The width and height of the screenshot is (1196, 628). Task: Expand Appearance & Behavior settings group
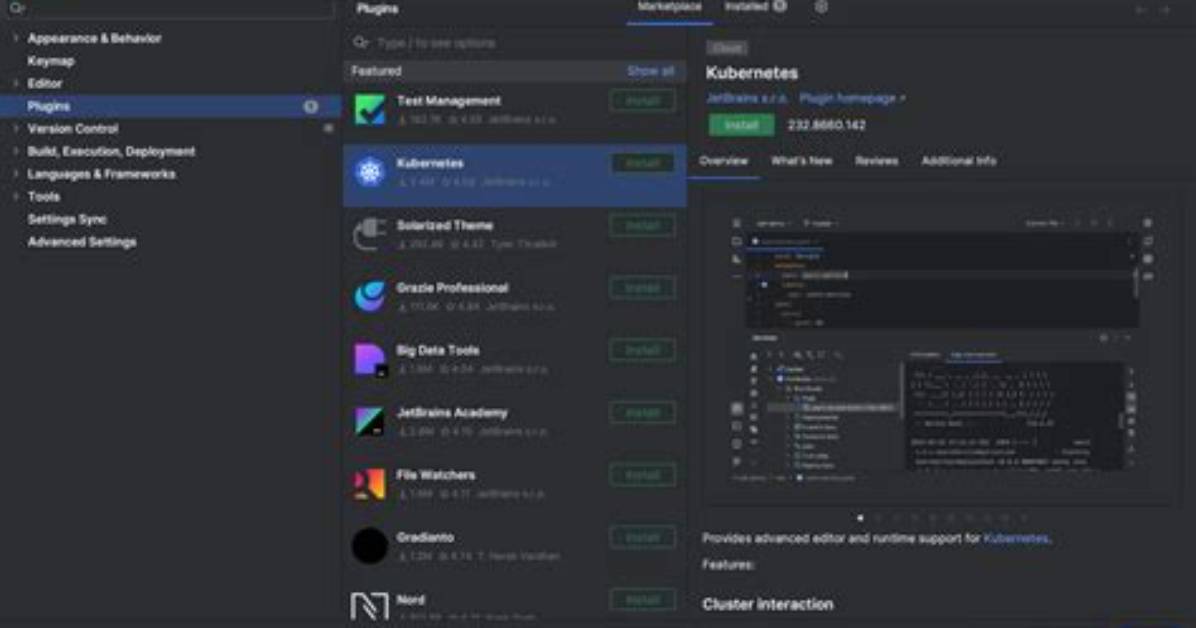[16, 37]
